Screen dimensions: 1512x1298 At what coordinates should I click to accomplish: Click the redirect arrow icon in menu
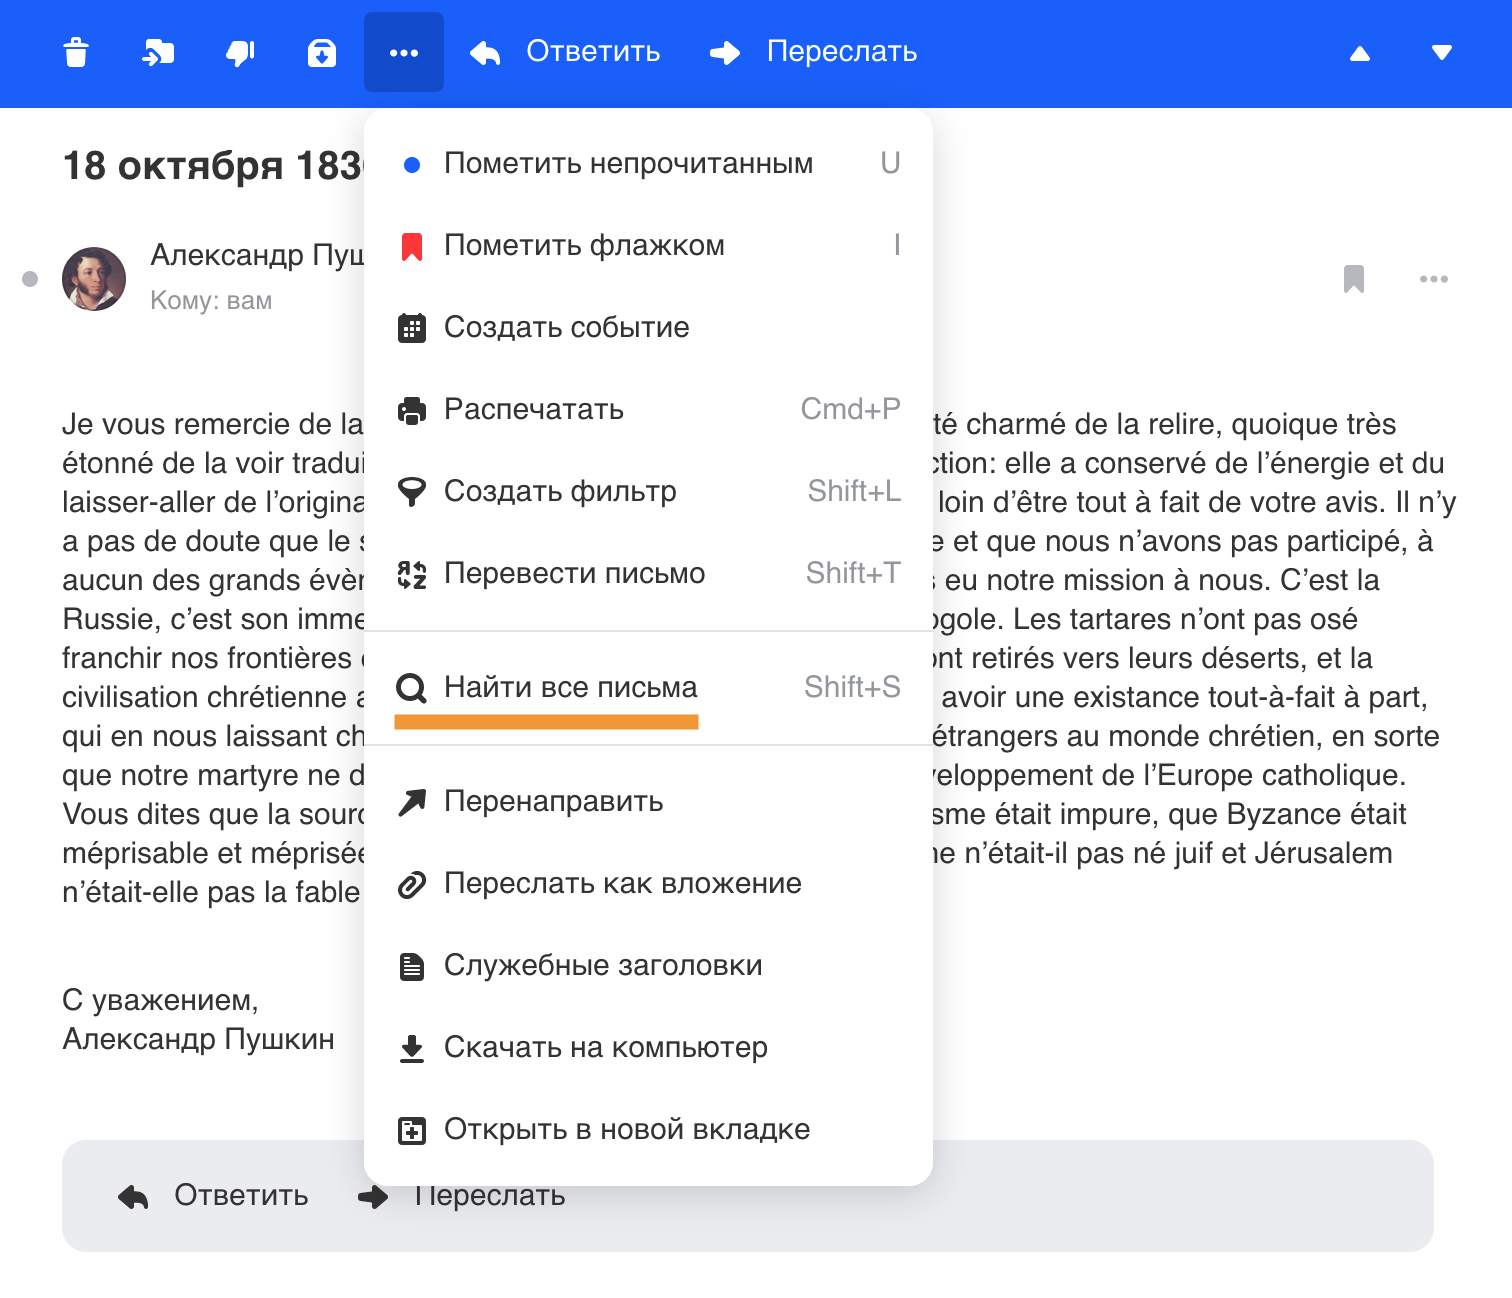pos(411,802)
